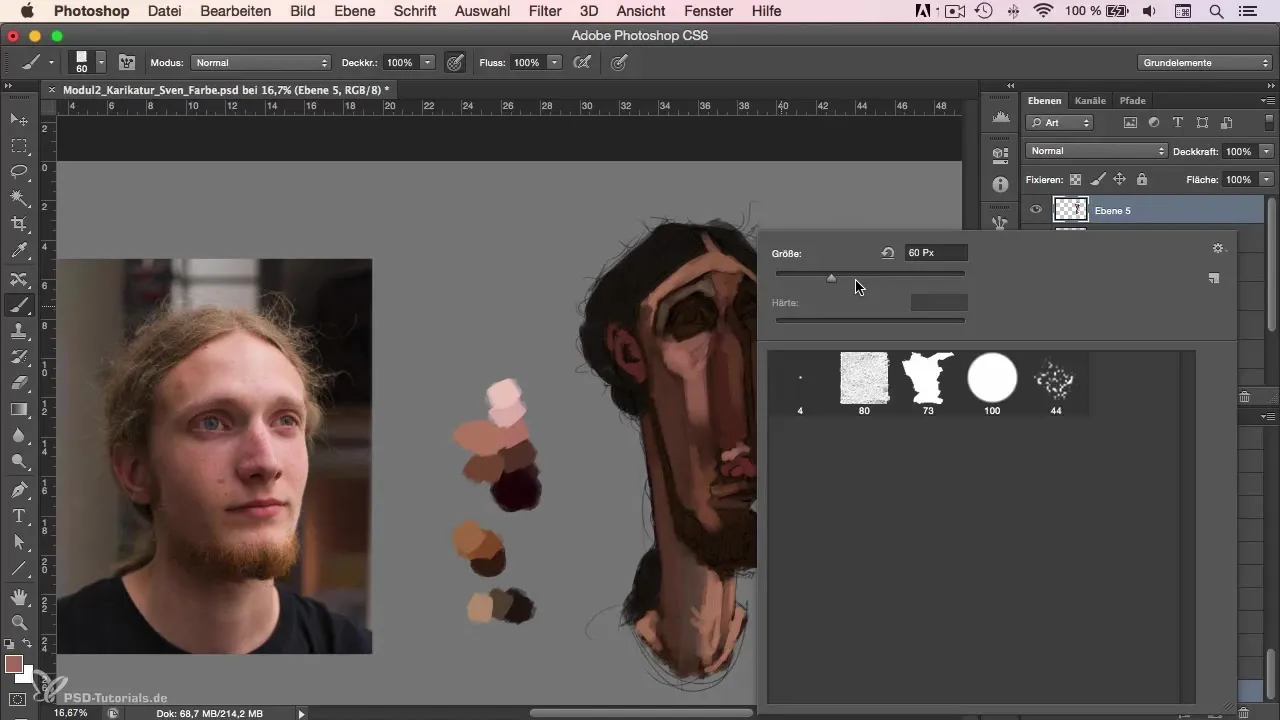The width and height of the screenshot is (1280, 720).
Task: Select the Blur tool
Action: click(x=19, y=435)
